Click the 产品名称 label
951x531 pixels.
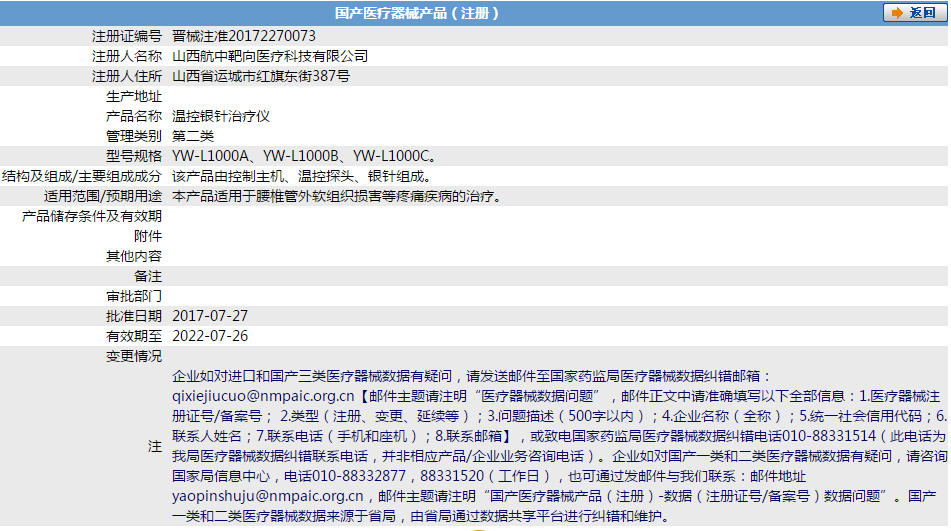tap(134, 116)
